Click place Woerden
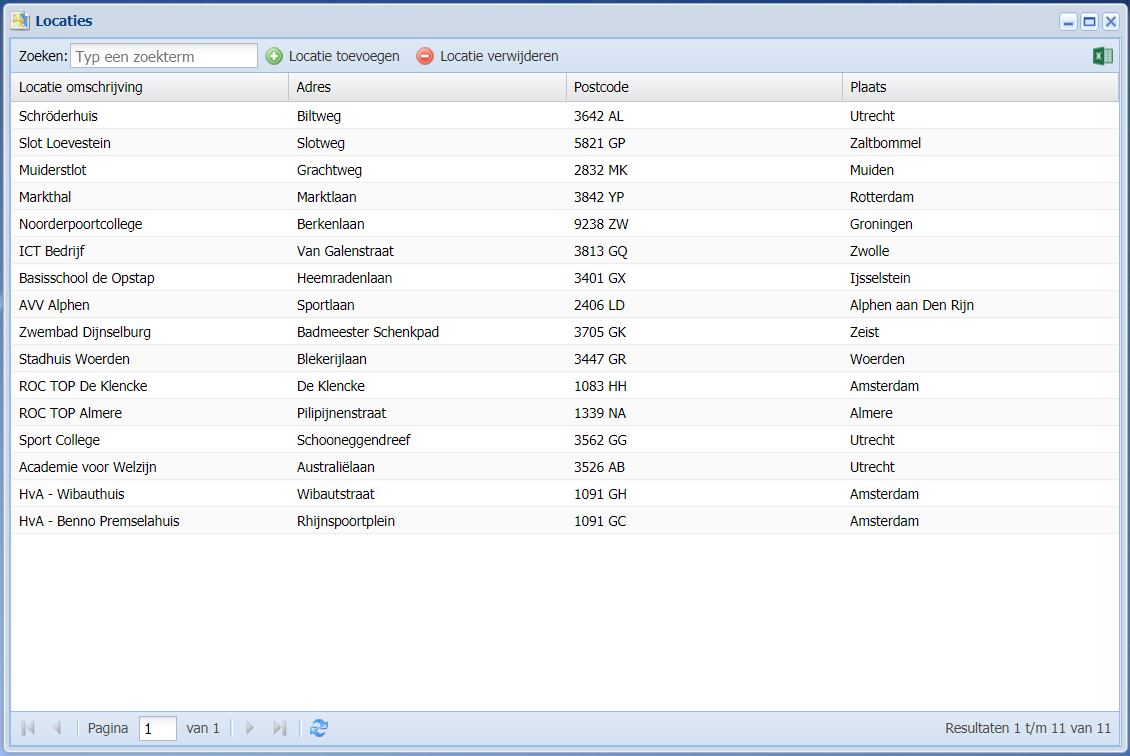The image size is (1130, 756). click(877, 359)
